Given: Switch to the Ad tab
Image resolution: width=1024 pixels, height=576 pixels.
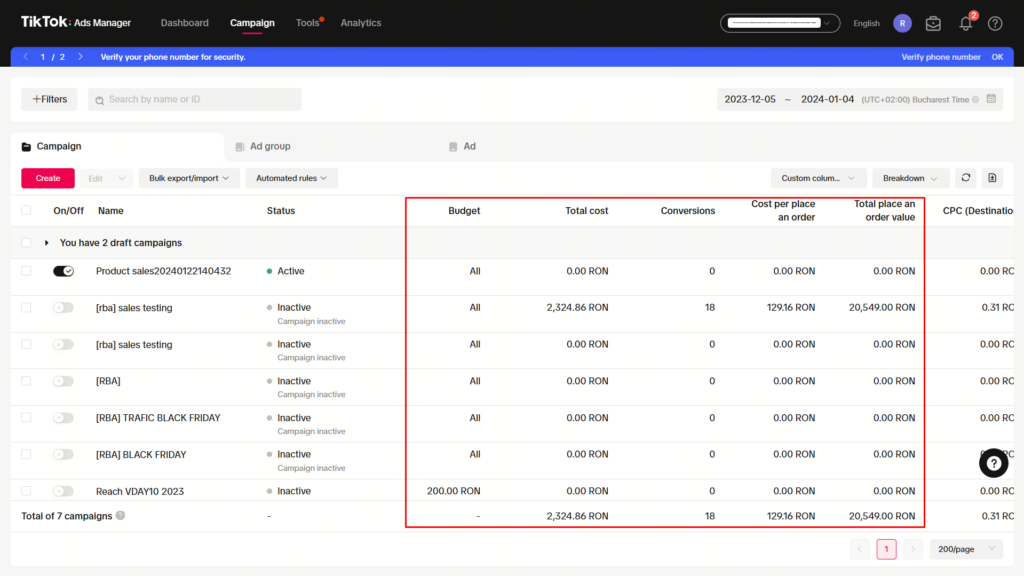Looking at the screenshot, I should pos(463,146).
